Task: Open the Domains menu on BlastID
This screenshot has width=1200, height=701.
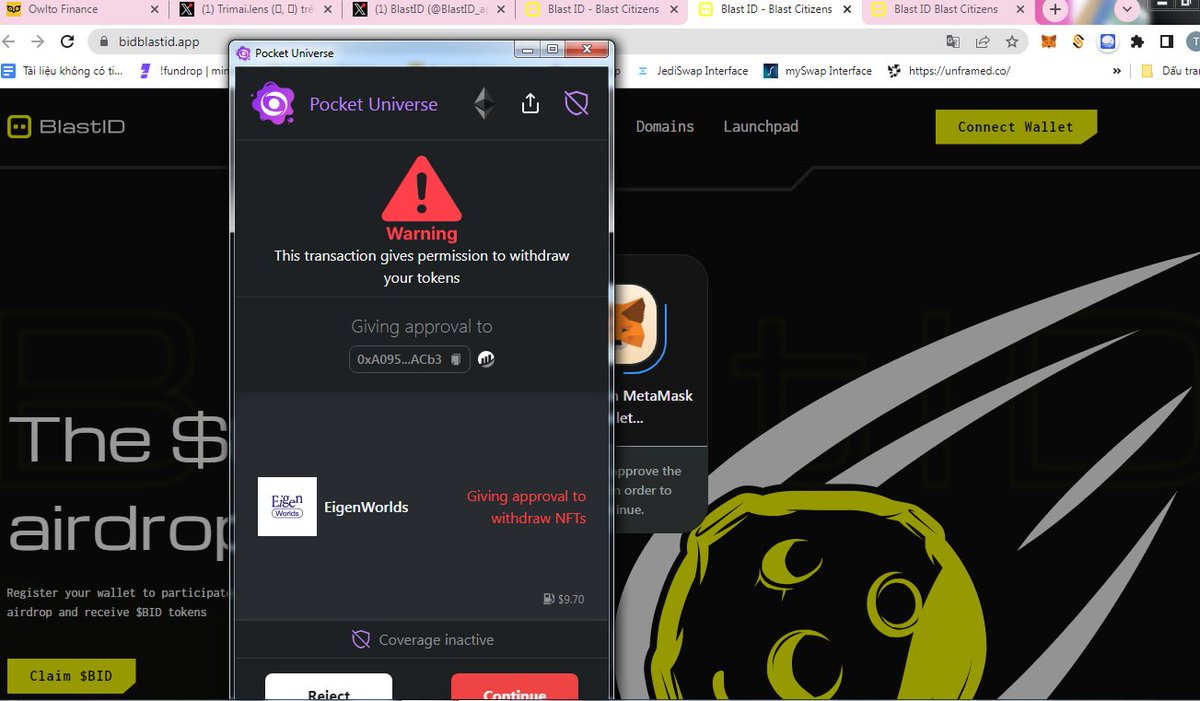Action: point(665,126)
